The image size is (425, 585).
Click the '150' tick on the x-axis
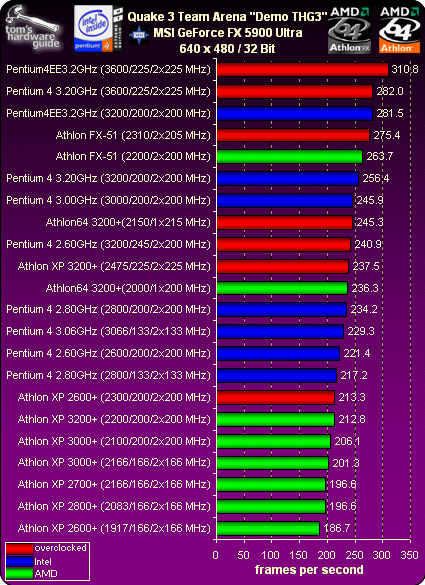coord(299,555)
